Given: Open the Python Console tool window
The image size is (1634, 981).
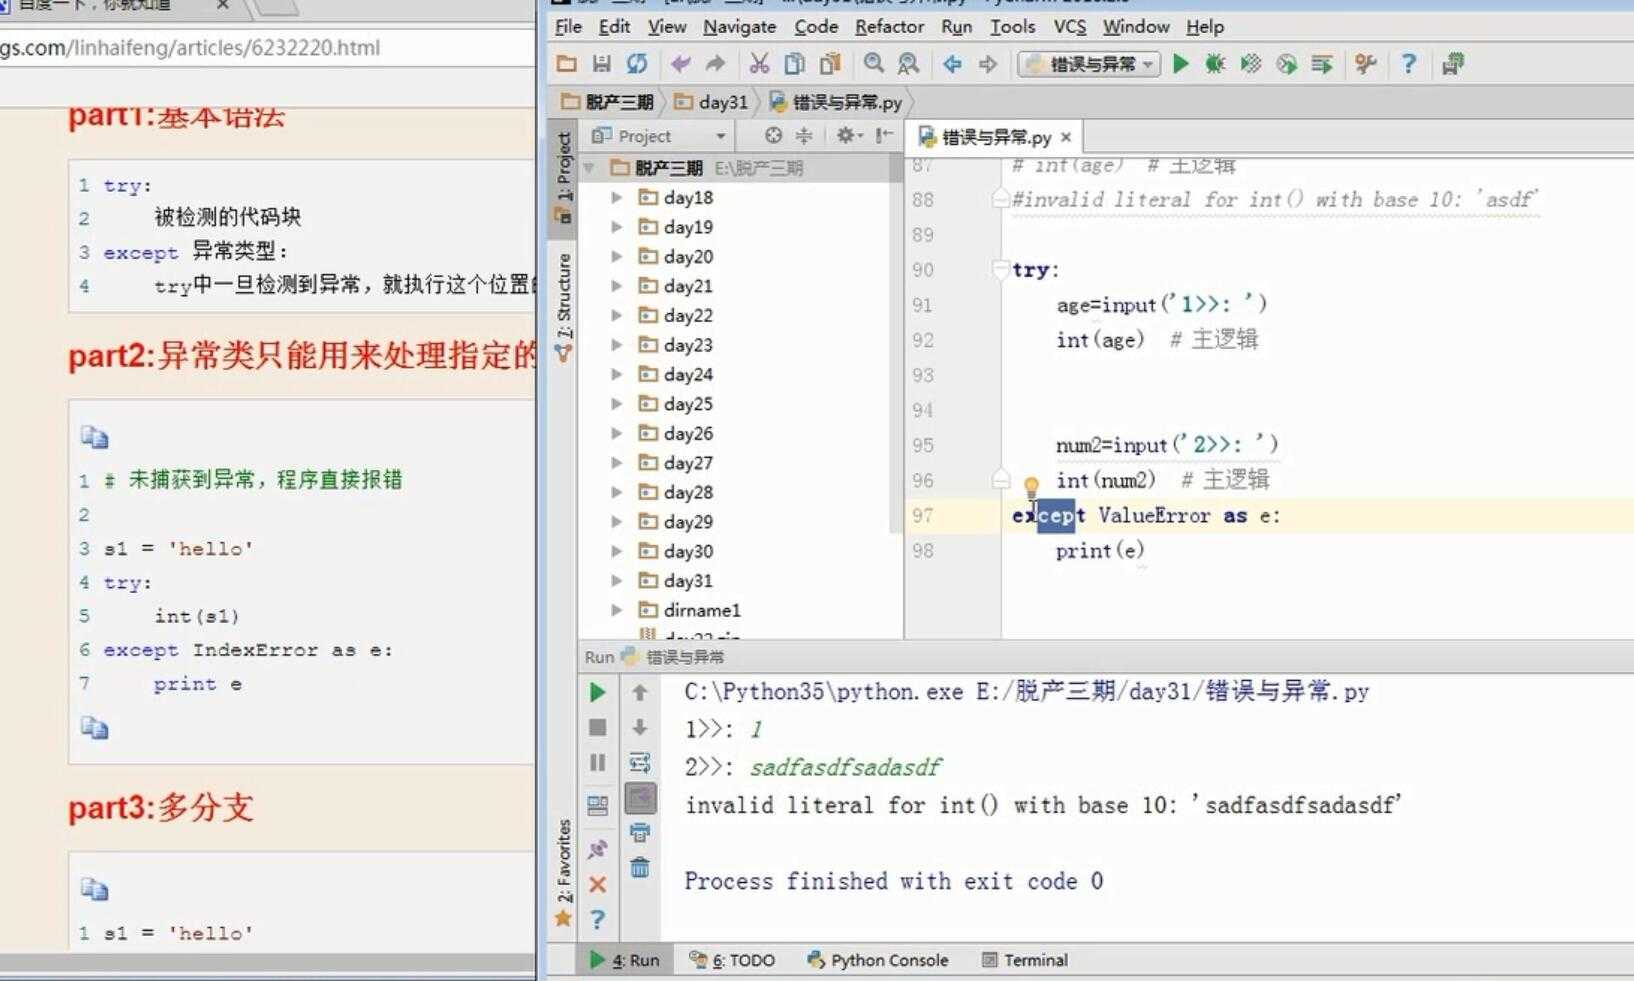Looking at the screenshot, I should tap(878, 960).
